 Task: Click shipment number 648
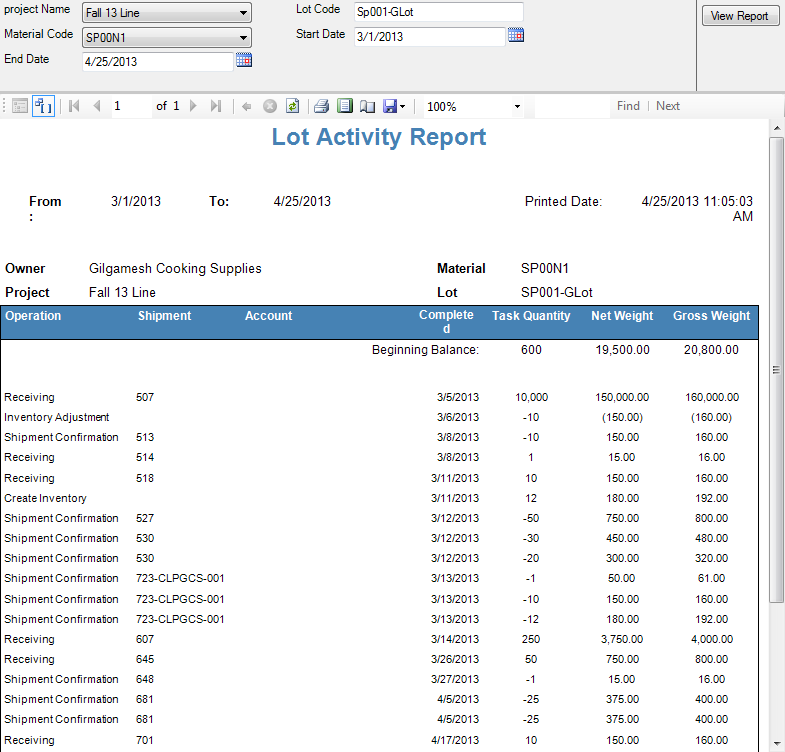click(x=145, y=679)
